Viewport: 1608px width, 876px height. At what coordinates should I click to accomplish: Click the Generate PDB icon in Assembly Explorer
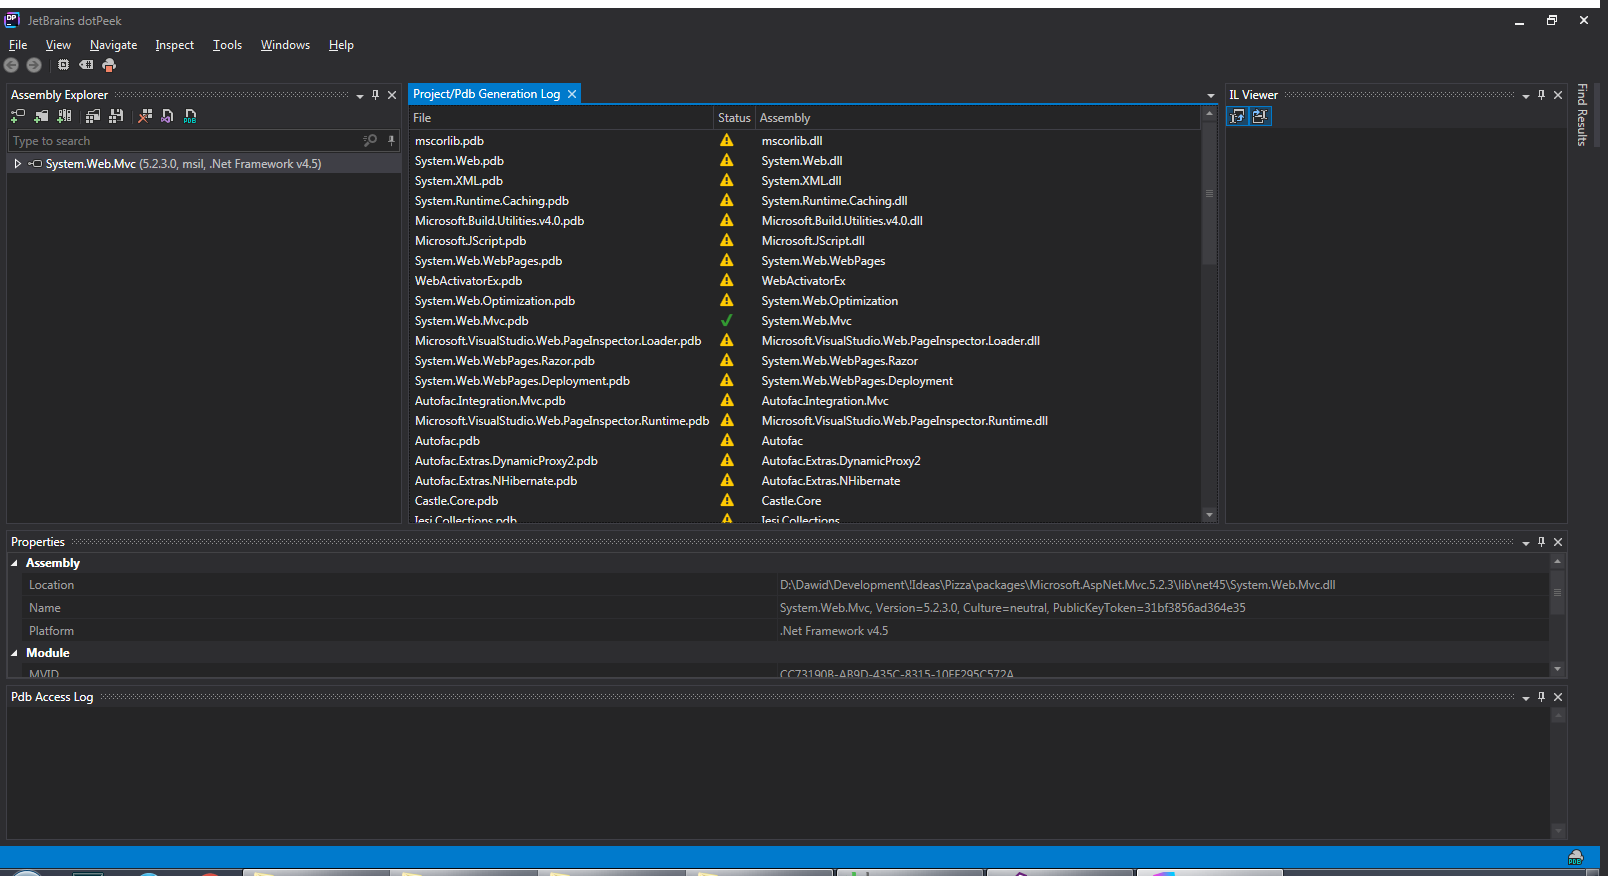point(190,116)
